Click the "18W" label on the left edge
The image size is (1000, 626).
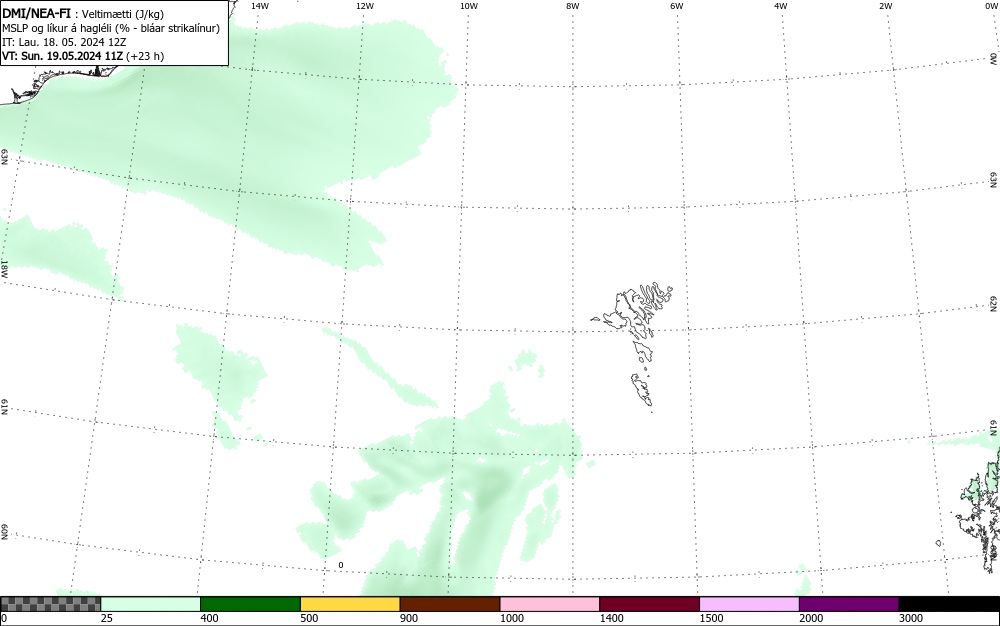coord(4,268)
